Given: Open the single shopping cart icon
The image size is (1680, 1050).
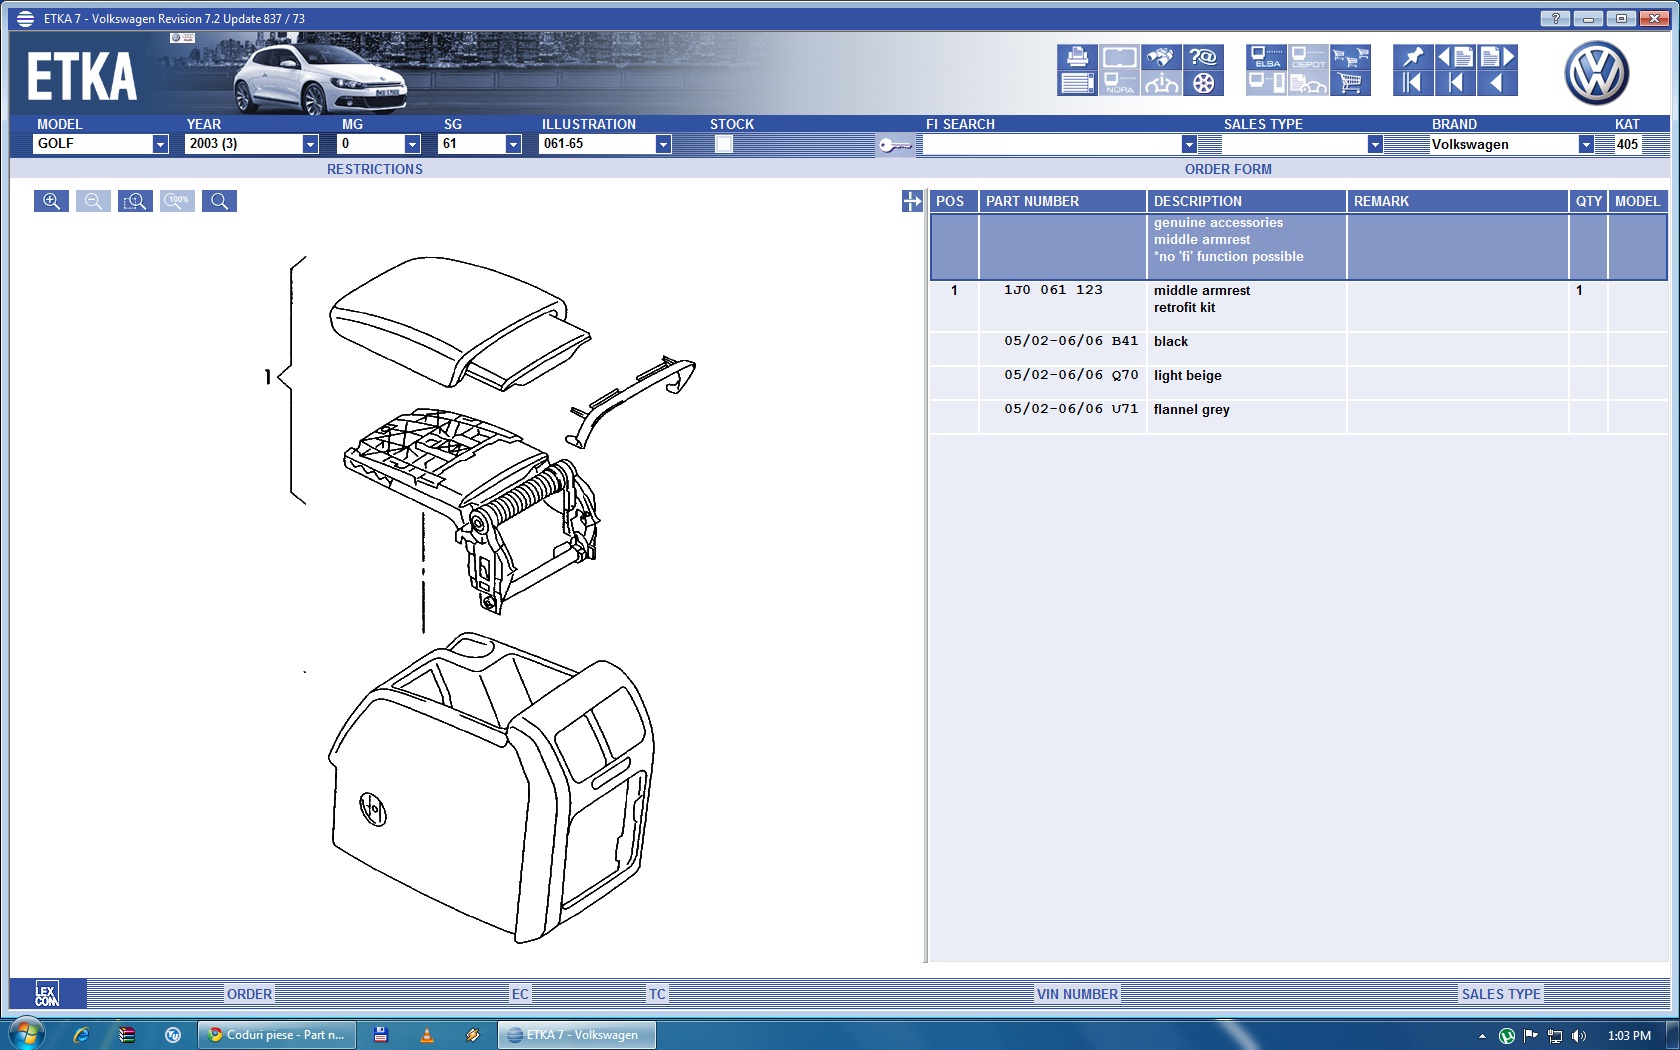Looking at the screenshot, I should tap(1350, 83).
